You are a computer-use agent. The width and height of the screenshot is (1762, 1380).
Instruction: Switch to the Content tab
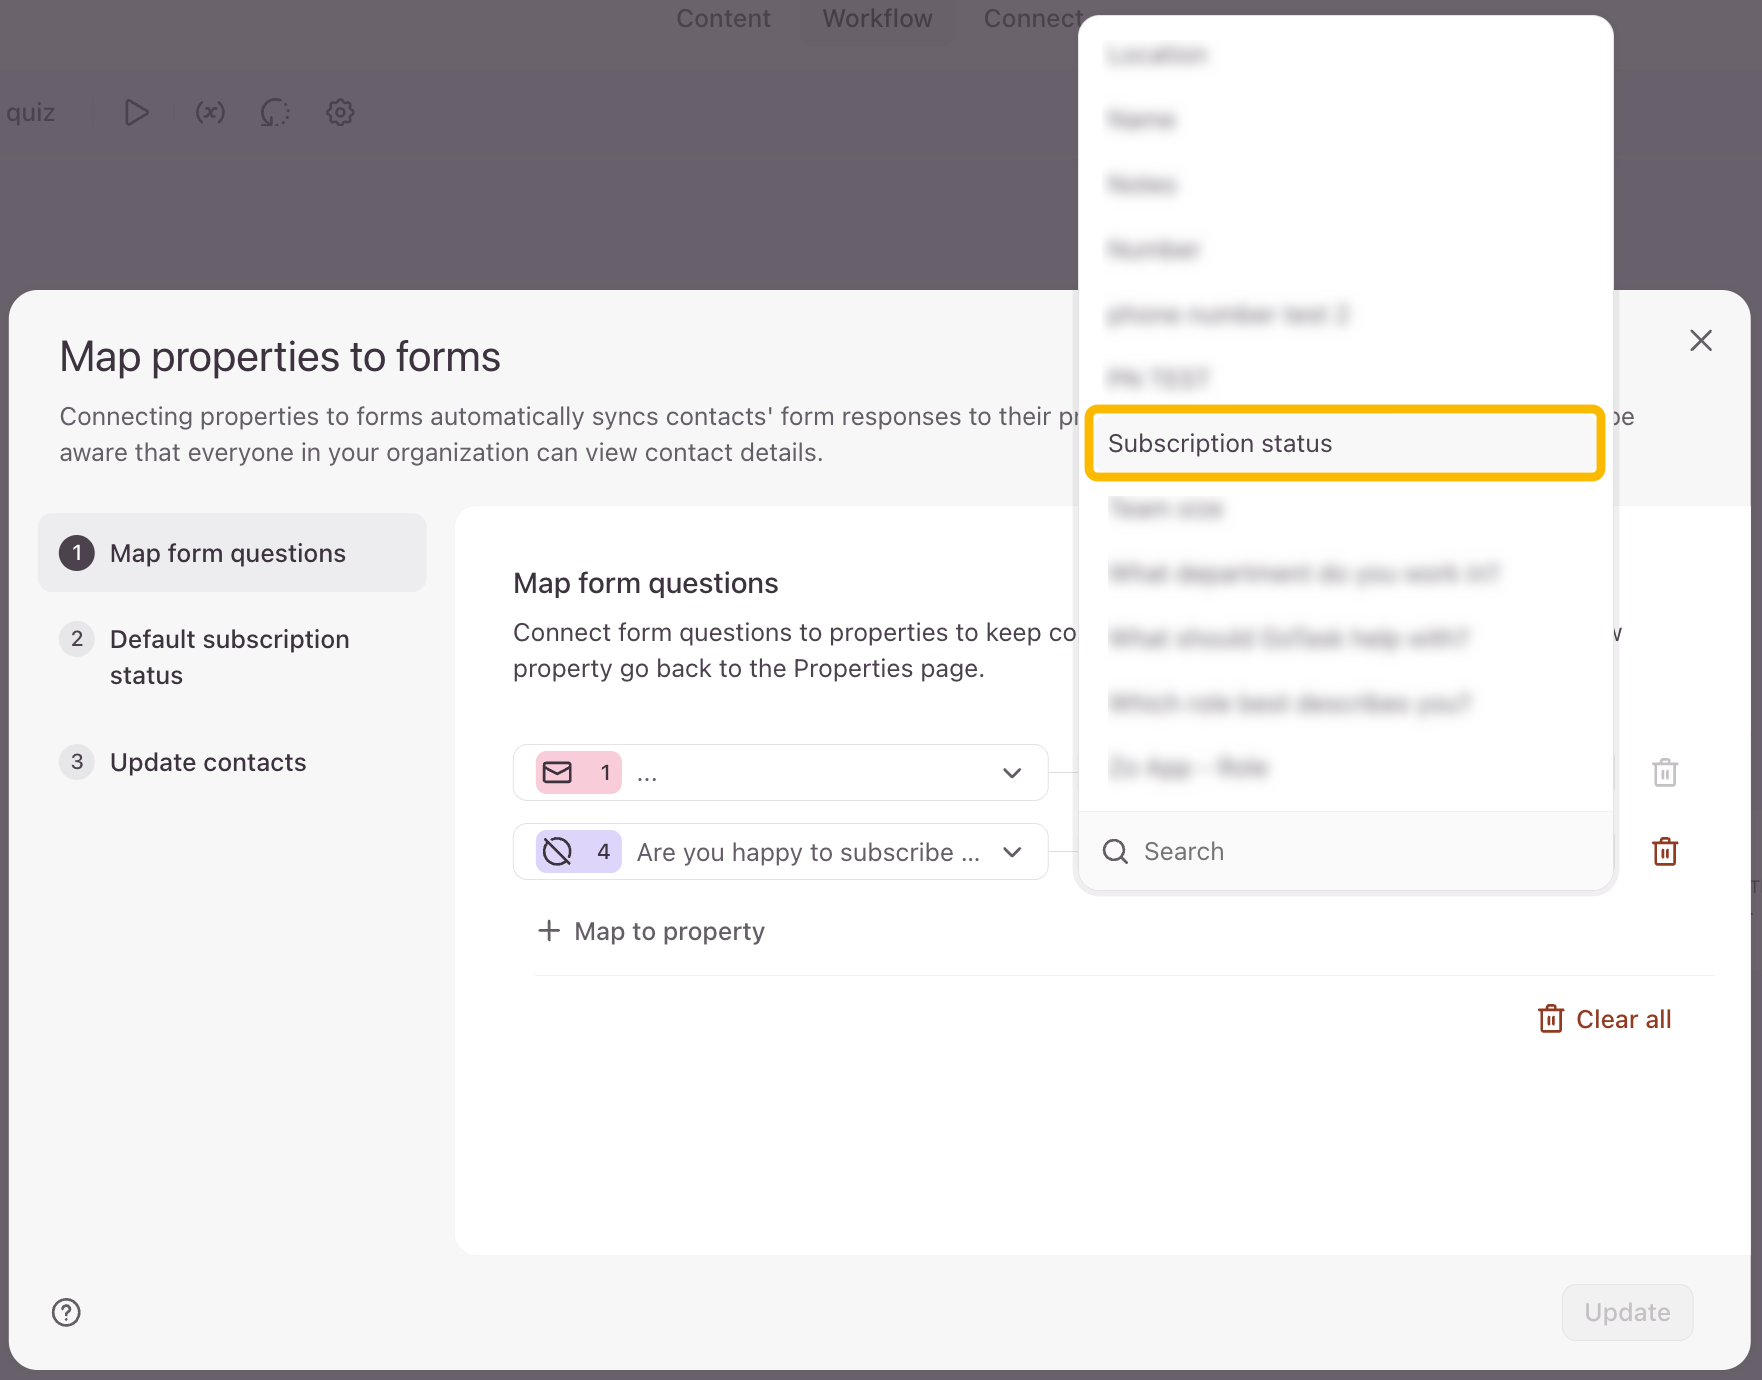pos(723,19)
